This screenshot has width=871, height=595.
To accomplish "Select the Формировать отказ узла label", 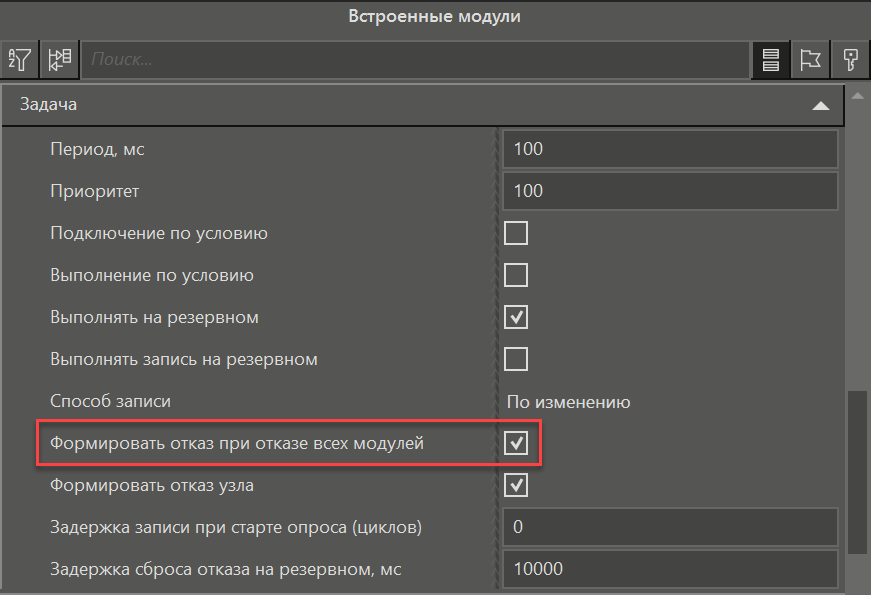I will point(152,486).
